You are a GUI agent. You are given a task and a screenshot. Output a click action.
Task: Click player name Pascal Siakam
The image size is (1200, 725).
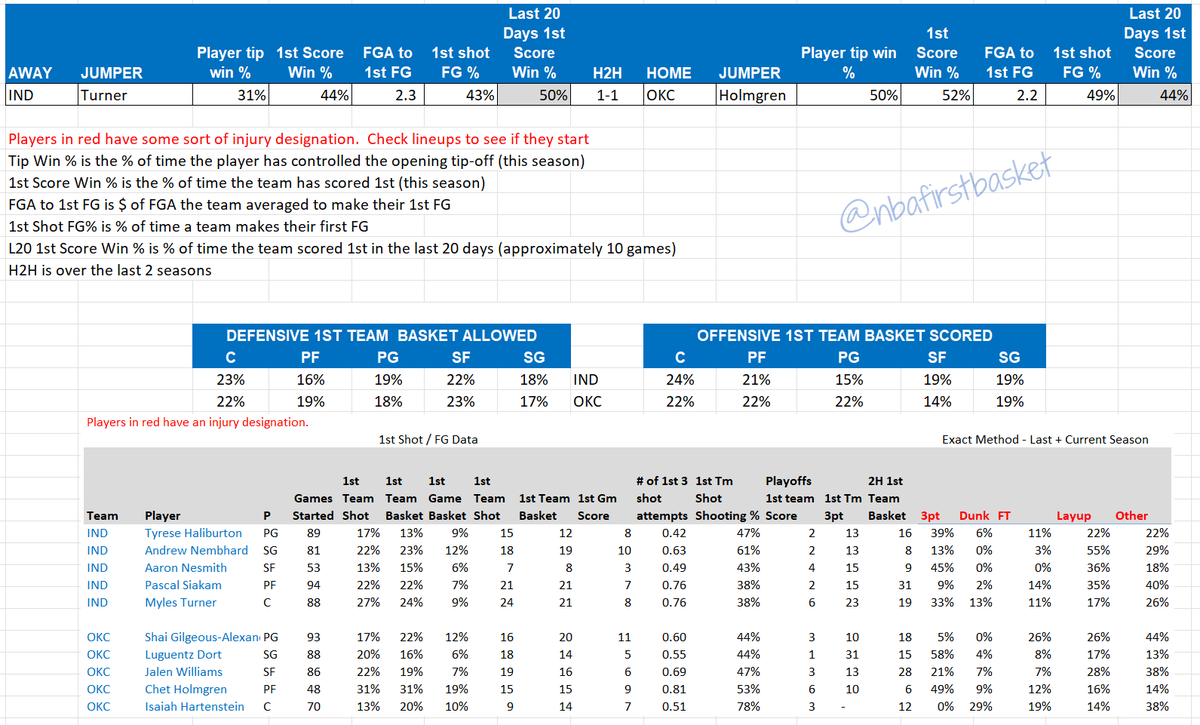[x=183, y=585]
